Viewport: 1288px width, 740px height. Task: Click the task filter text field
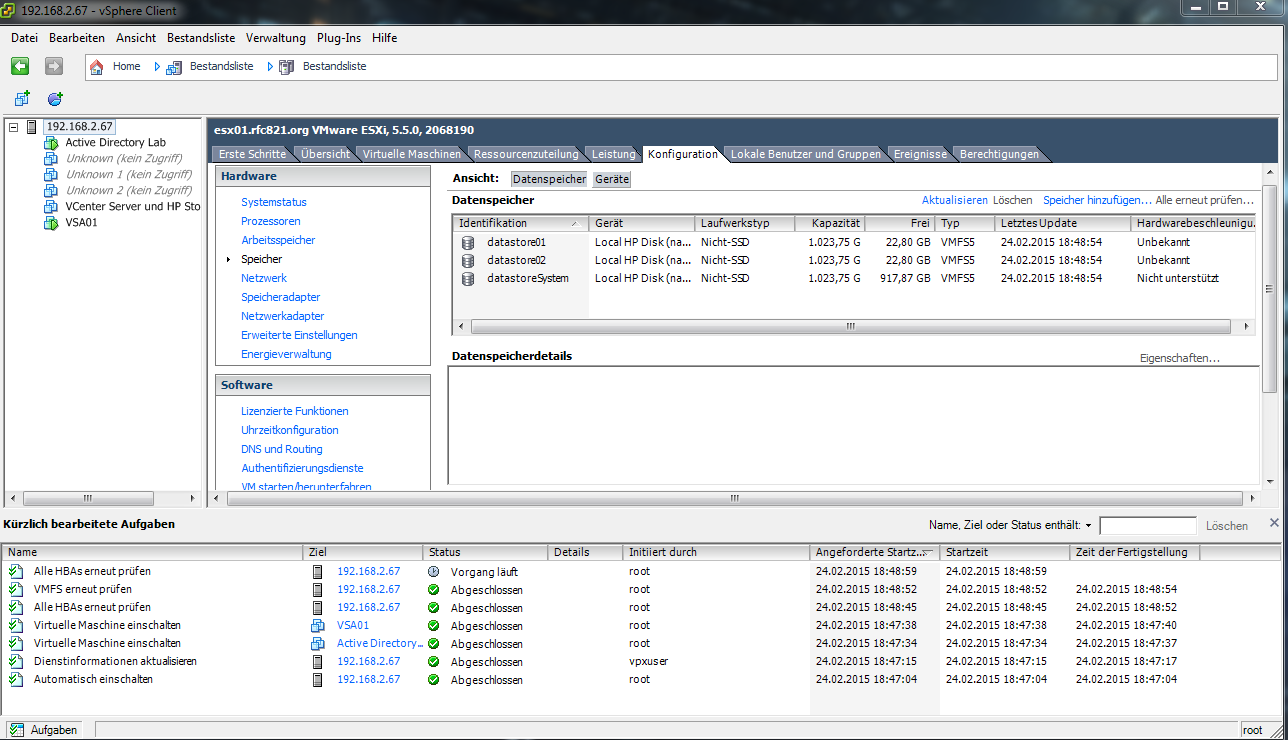pos(1147,526)
